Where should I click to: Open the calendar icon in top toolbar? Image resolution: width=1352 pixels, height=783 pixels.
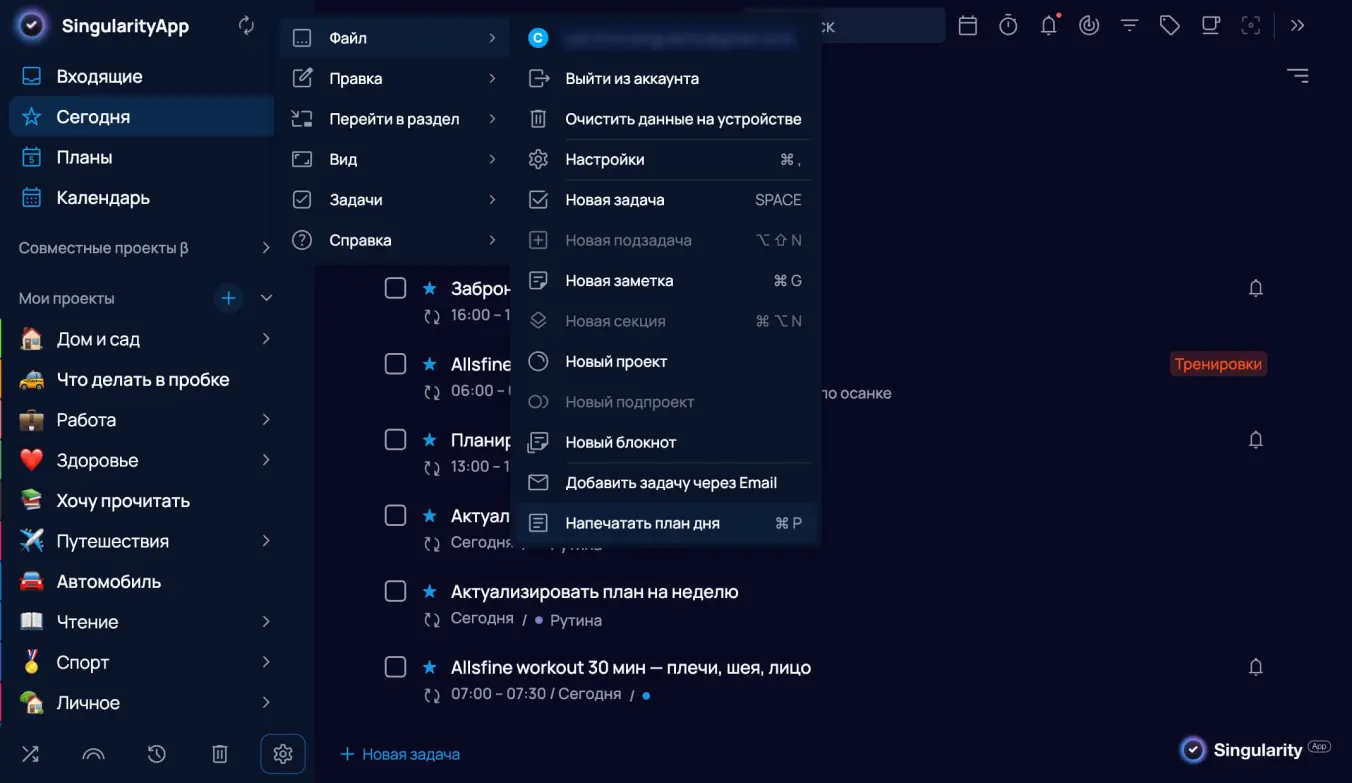coord(967,26)
